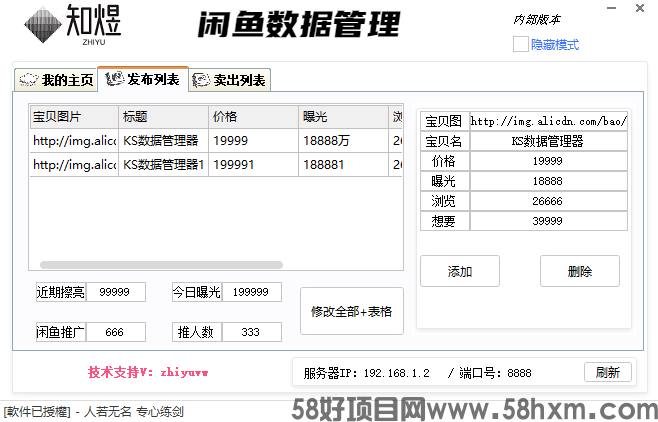
Task: Select the KS数据管理器 title cell
Action: click(164, 141)
